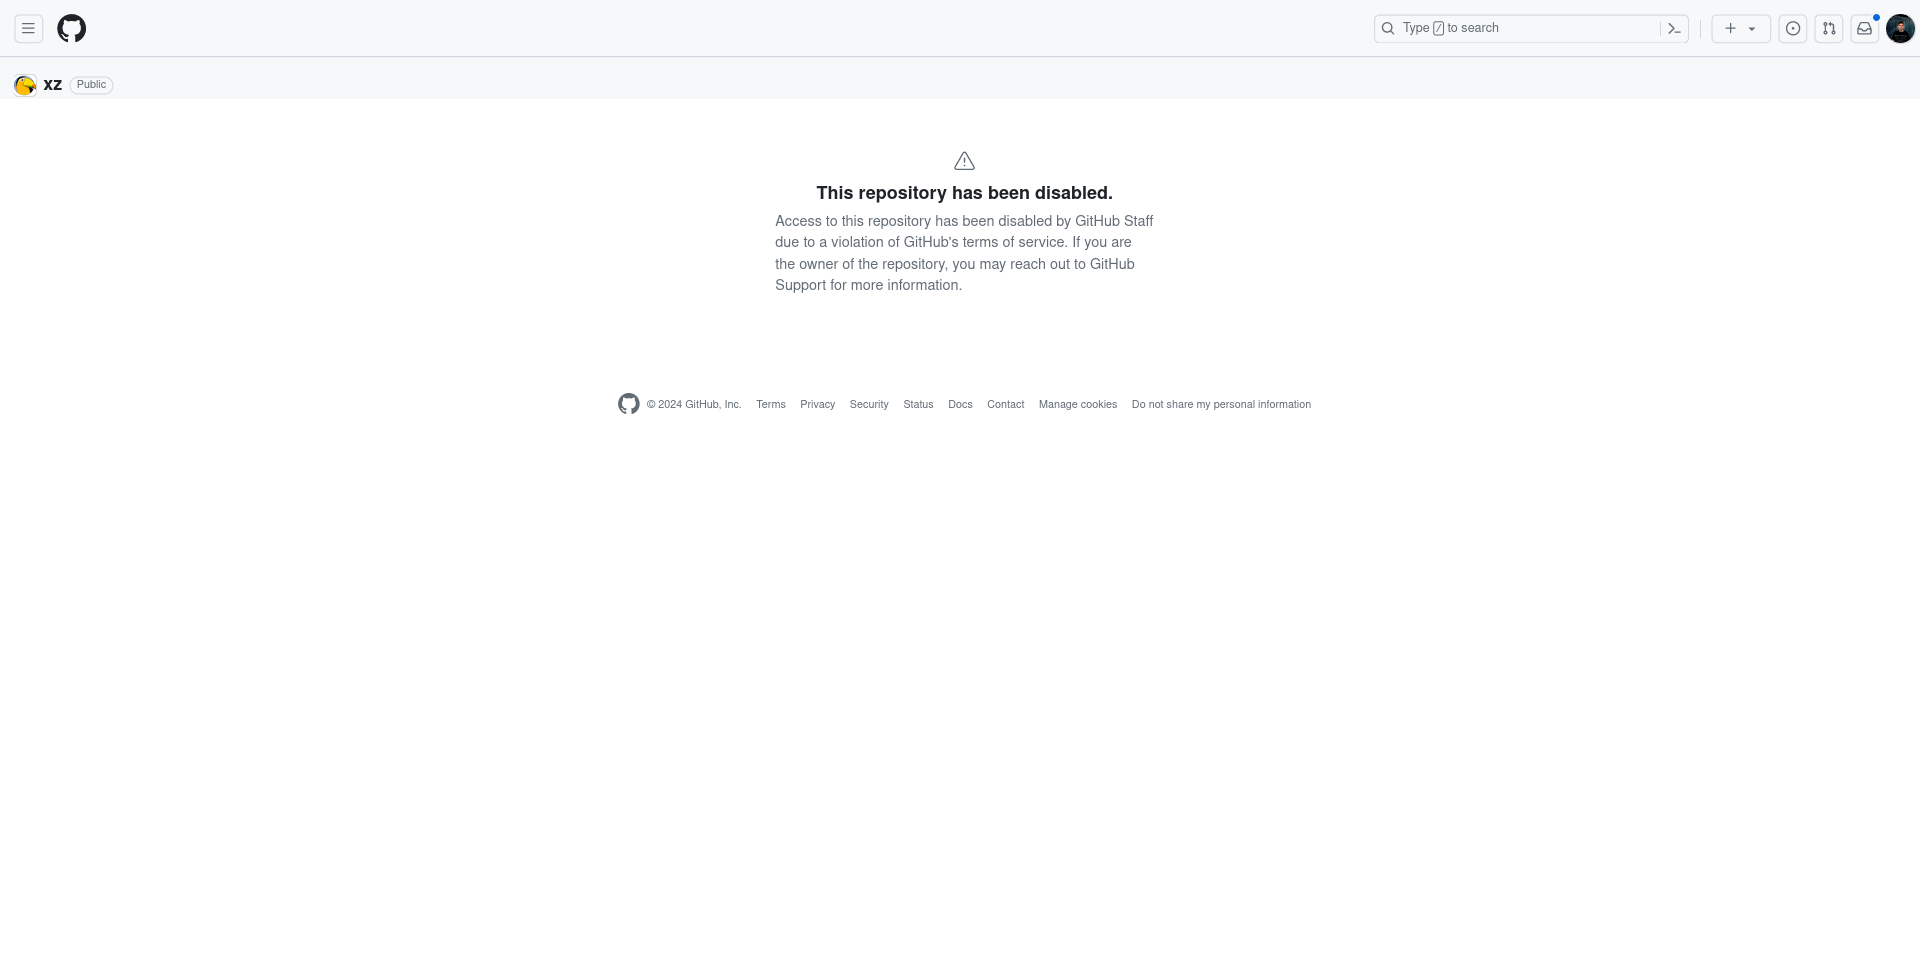Open the Status footer link

tap(918, 405)
